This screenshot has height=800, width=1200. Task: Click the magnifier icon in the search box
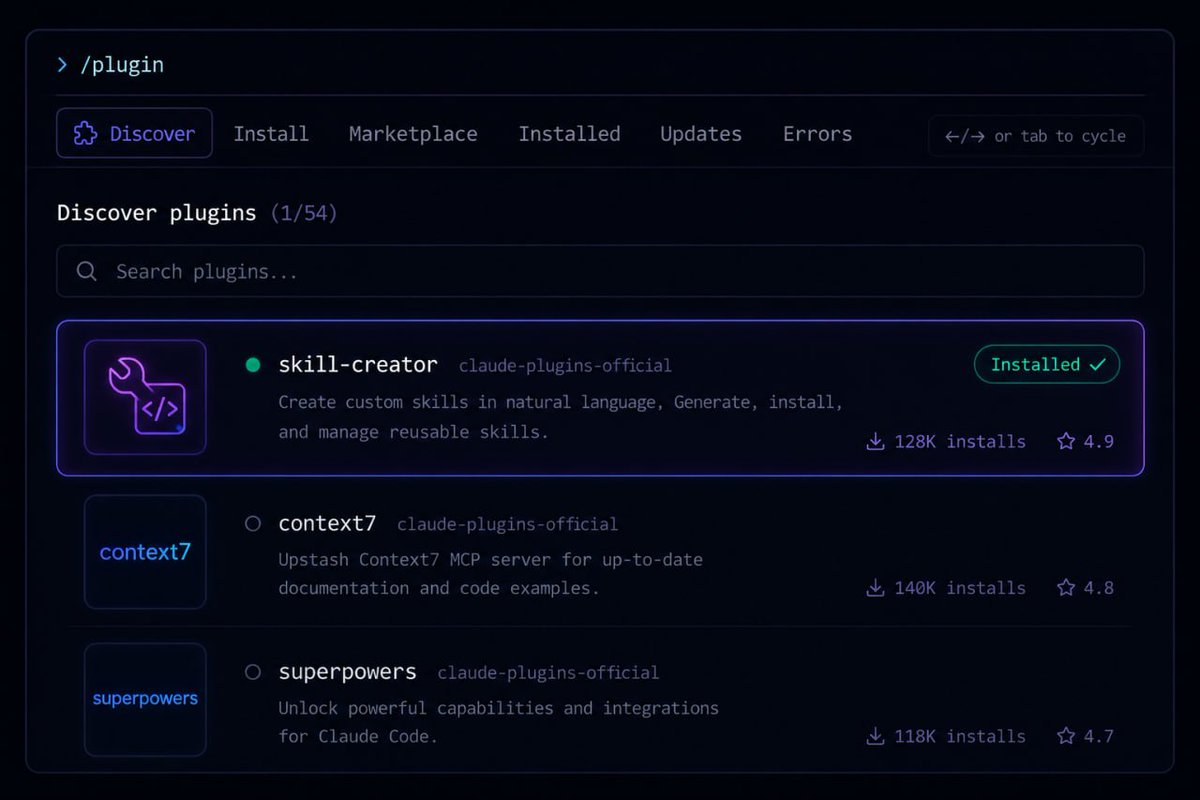click(x=87, y=271)
